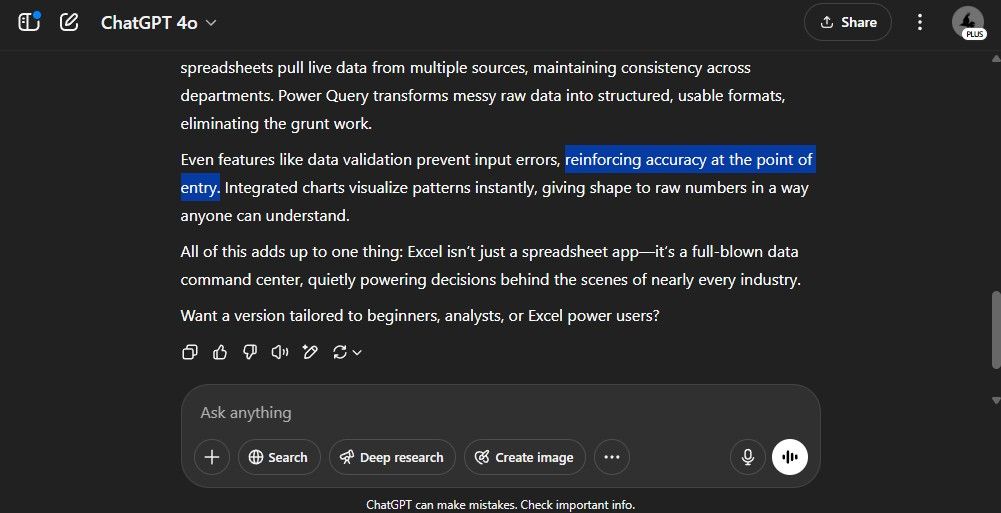The width and height of the screenshot is (1001, 513).
Task: Select the Create image tool
Action: pyautogui.click(x=524, y=457)
